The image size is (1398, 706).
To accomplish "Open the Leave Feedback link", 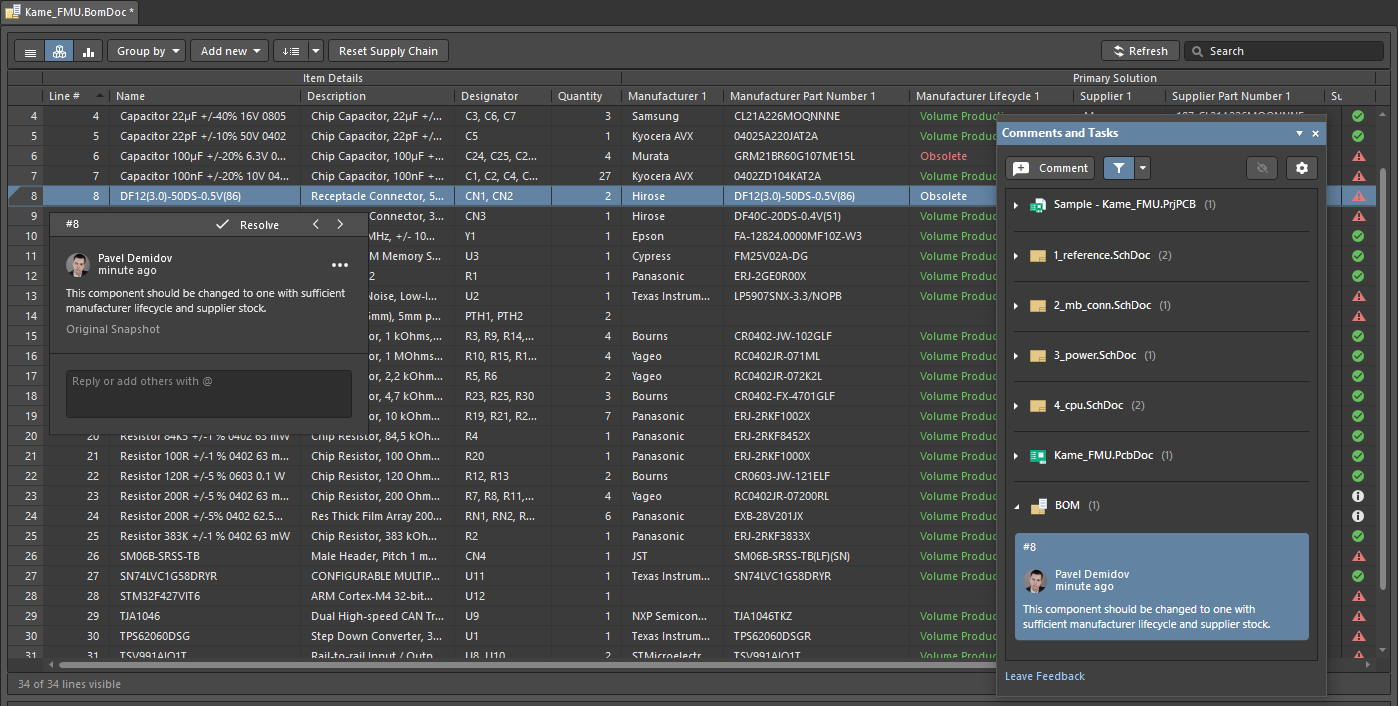I will click(1044, 676).
